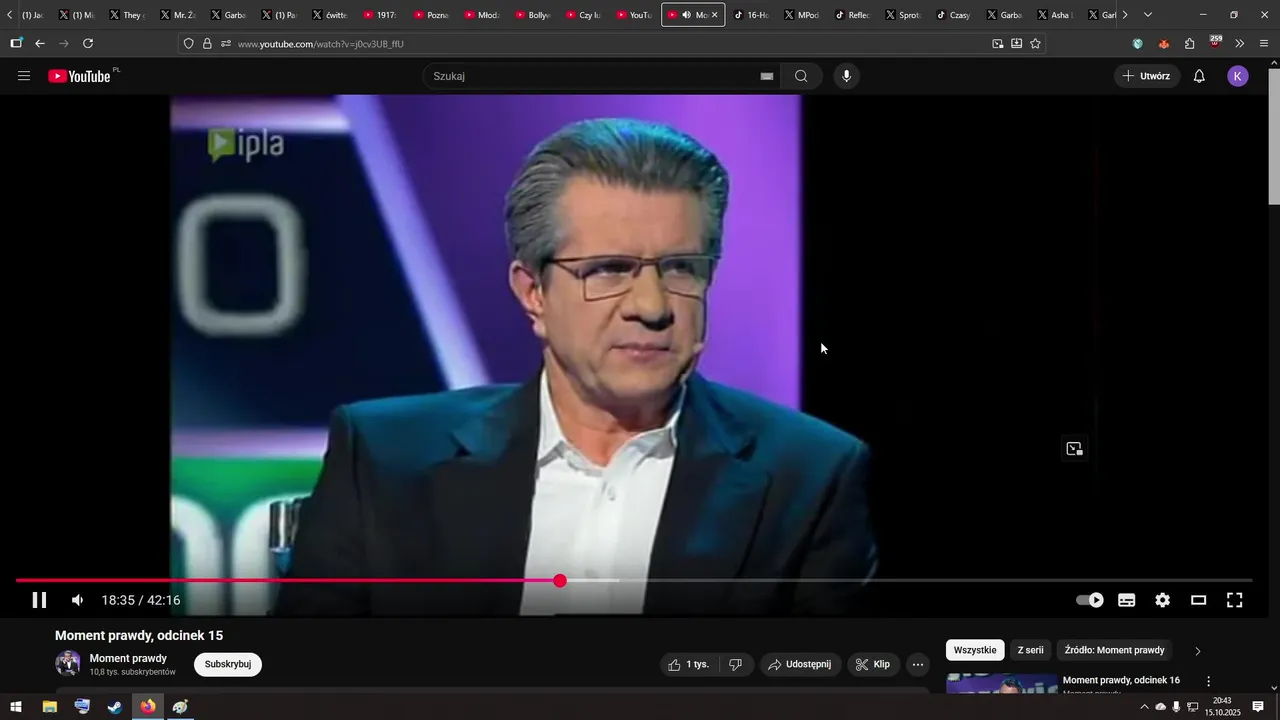Open Steam from taskbar
Viewport: 1280px width, 720px height.
[115, 707]
